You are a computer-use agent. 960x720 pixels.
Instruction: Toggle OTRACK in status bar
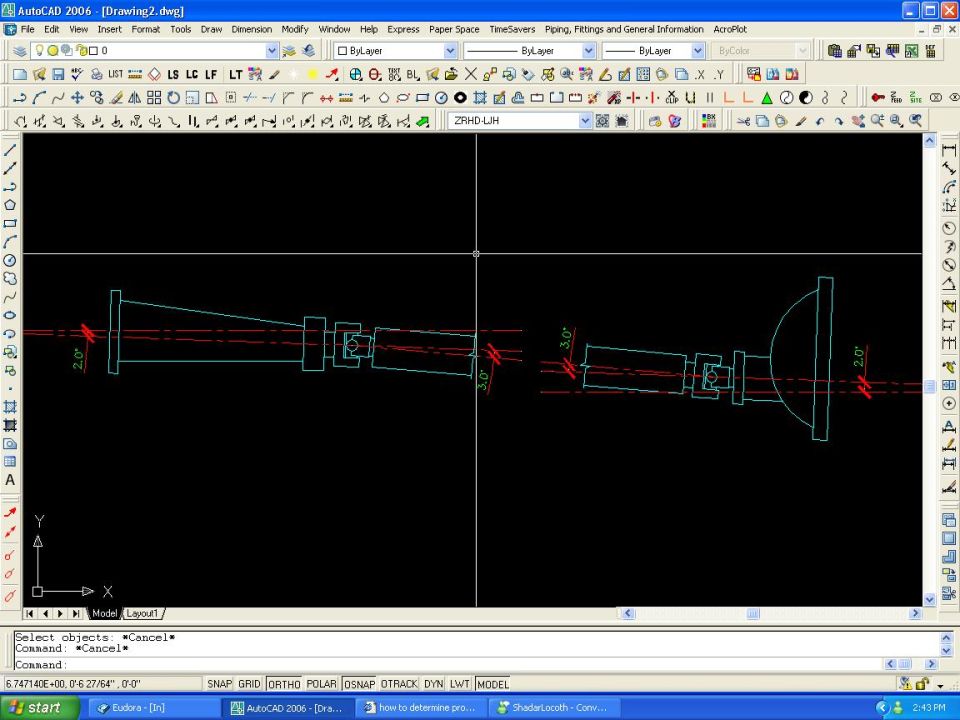[x=399, y=684]
